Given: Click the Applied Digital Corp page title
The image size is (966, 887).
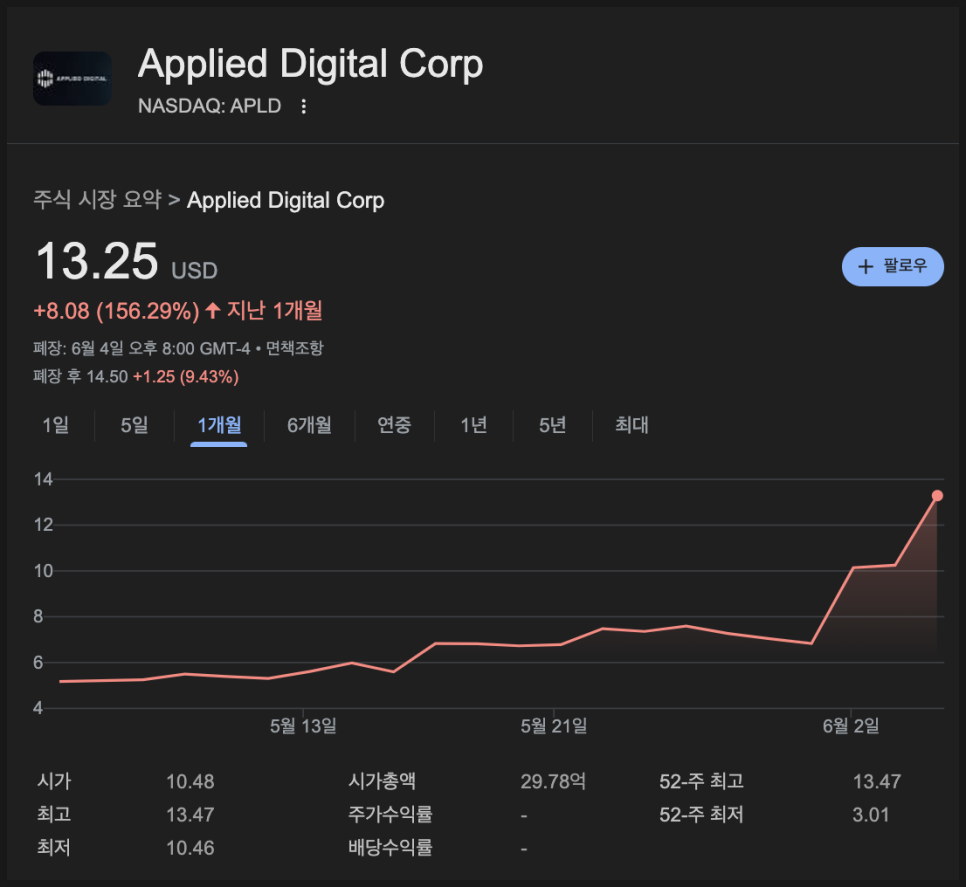Looking at the screenshot, I should (310, 64).
